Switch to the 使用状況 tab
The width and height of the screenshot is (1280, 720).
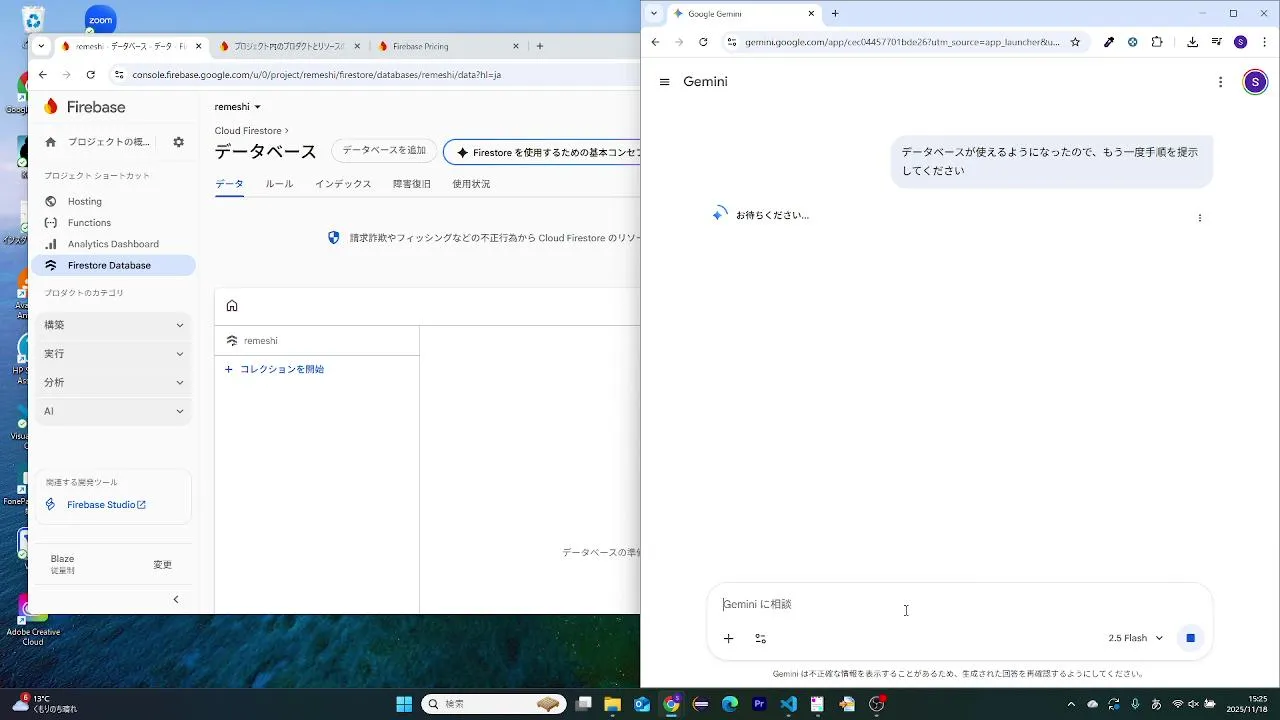pyautogui.click(x=471, y=184)
